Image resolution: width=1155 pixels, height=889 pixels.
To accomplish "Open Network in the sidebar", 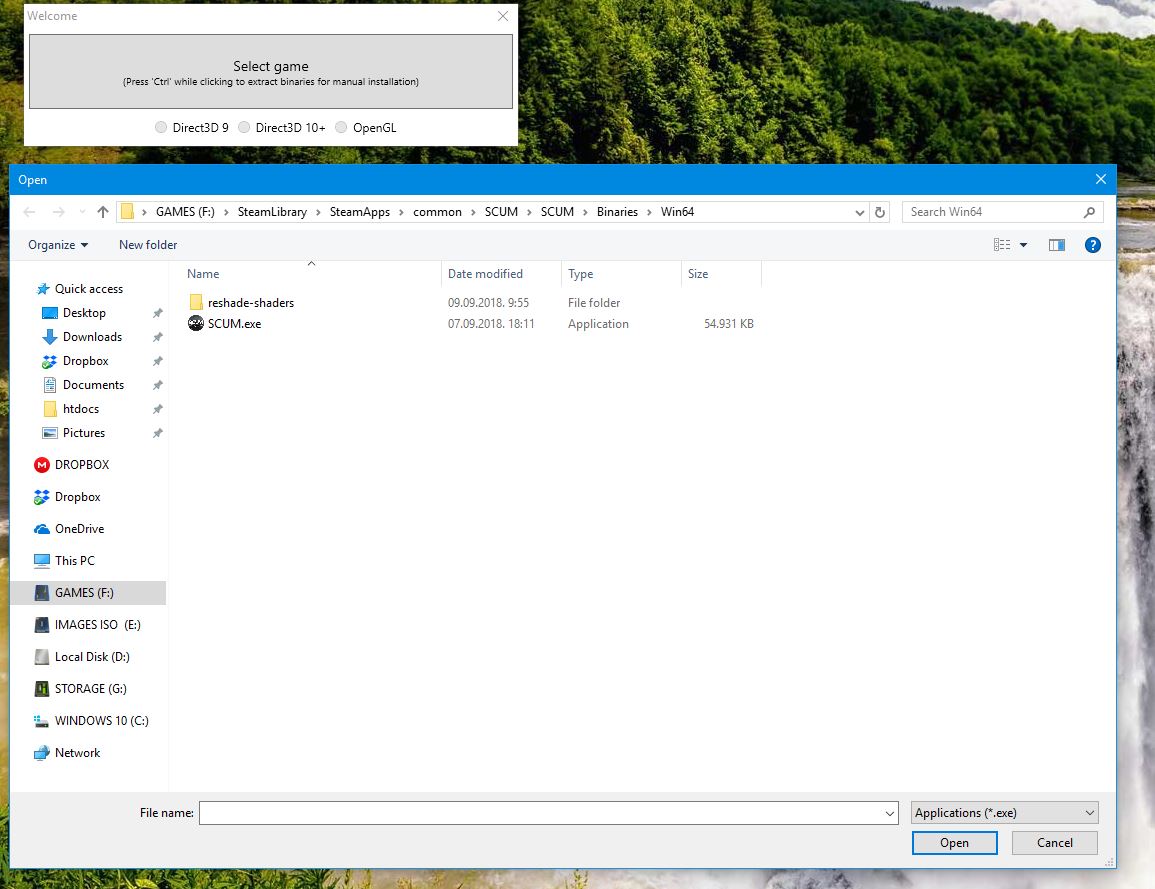I will coord(77,753).
